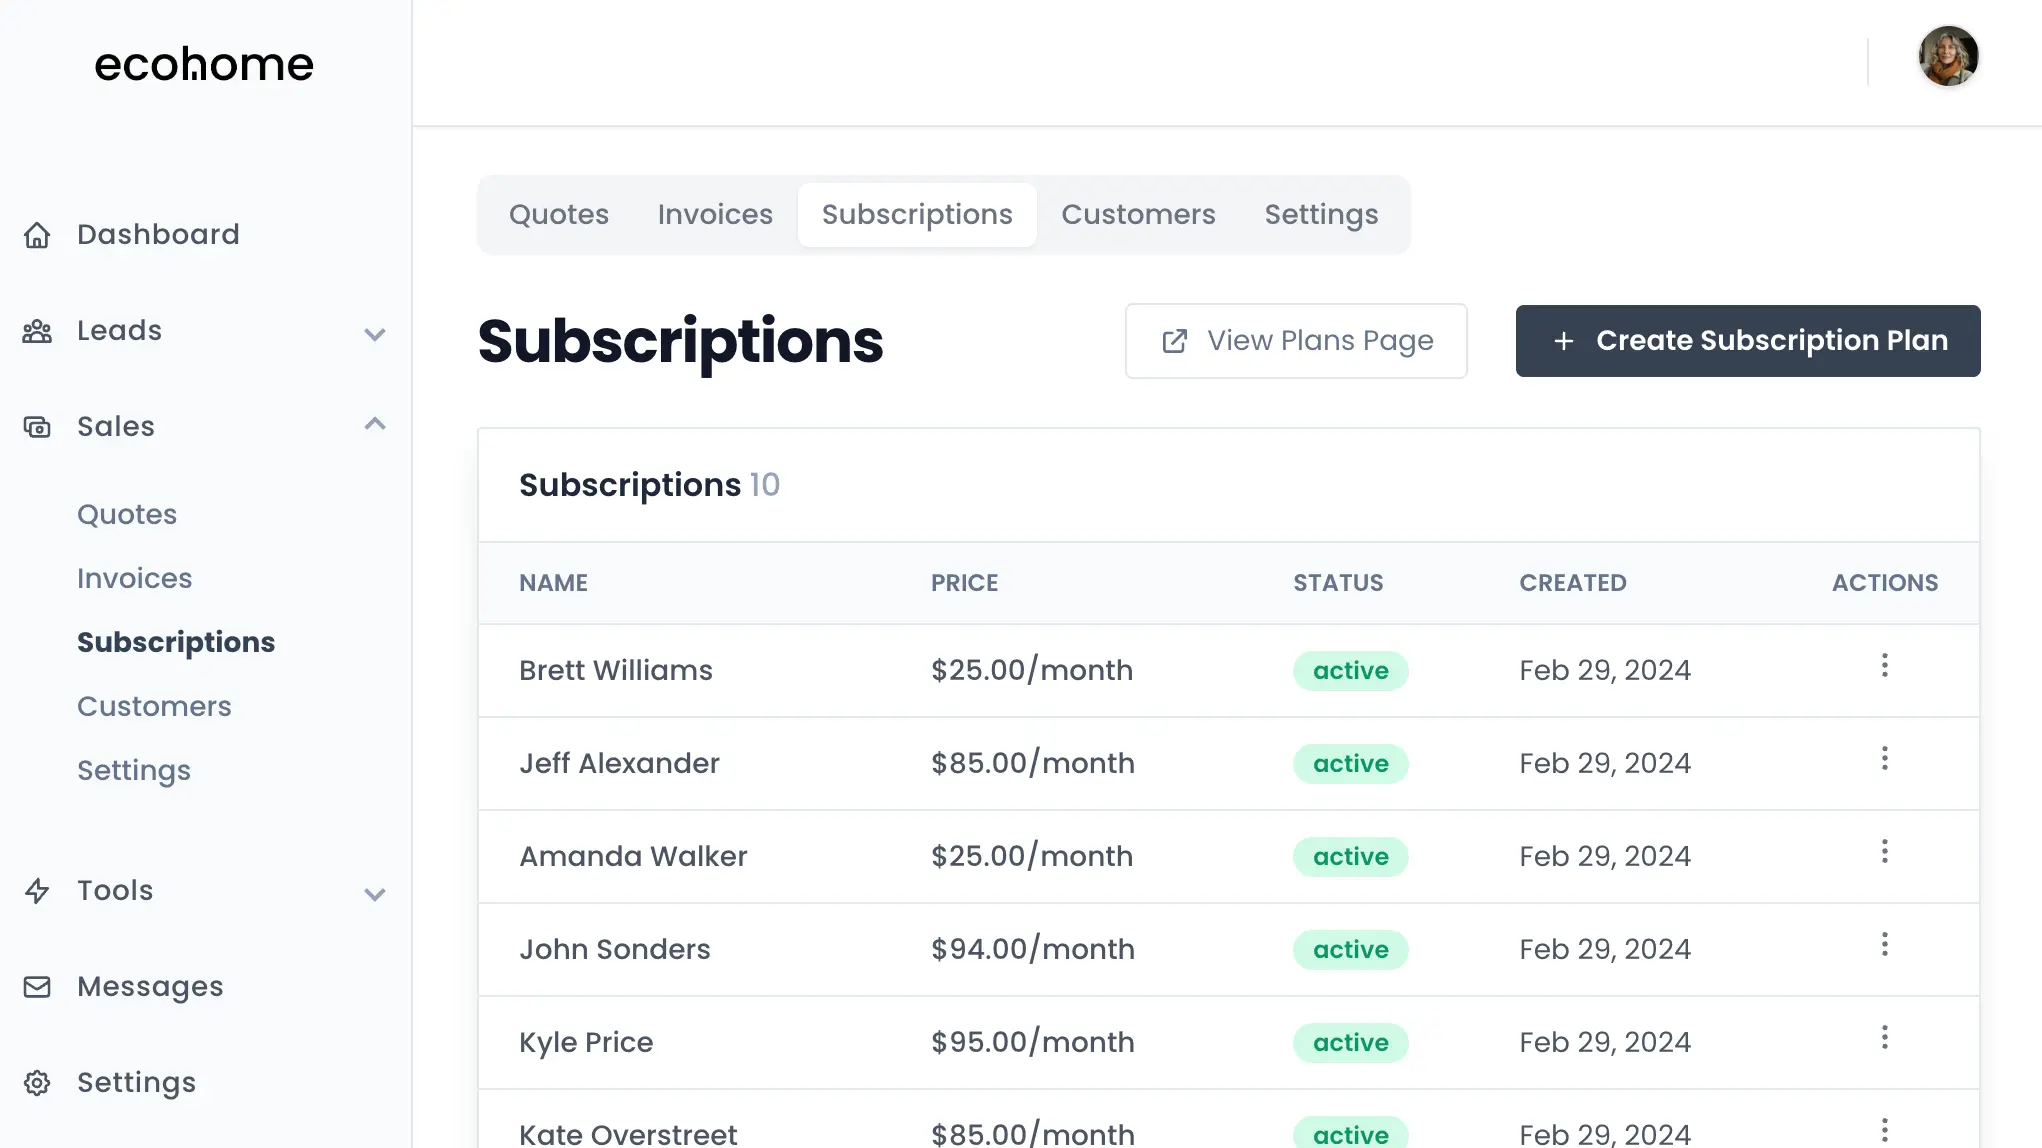Click the Create Subscription Plan button
This screenshot has width=2042, height=1148.
tap(1748, 341)
